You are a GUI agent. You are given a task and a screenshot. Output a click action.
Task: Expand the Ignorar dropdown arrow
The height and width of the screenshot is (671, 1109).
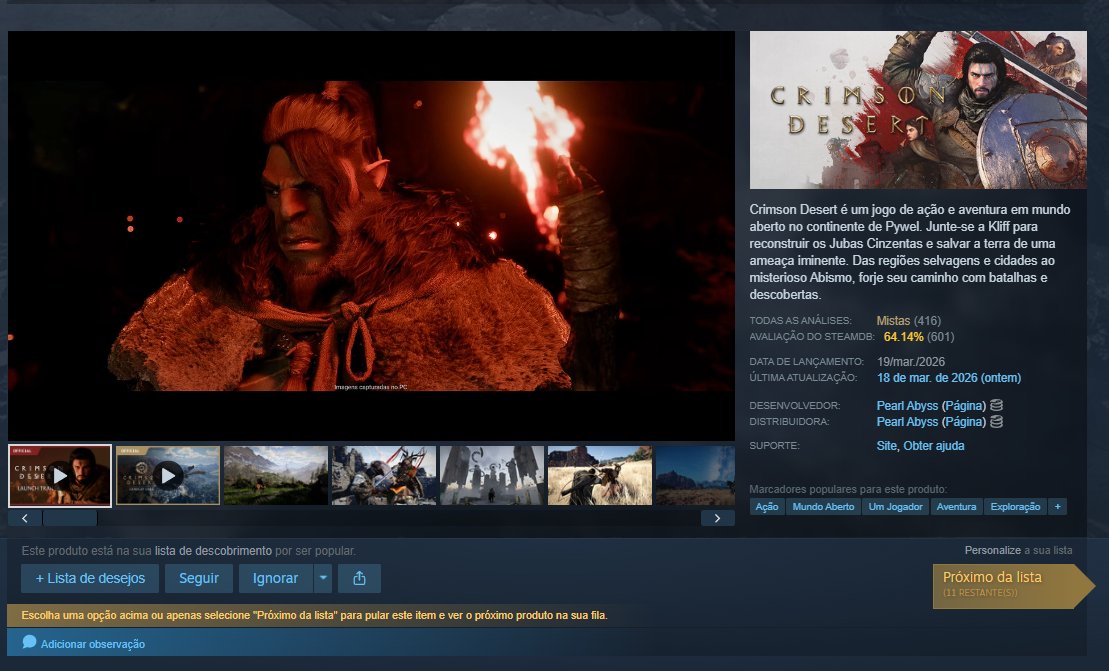[x=323, y=578]
